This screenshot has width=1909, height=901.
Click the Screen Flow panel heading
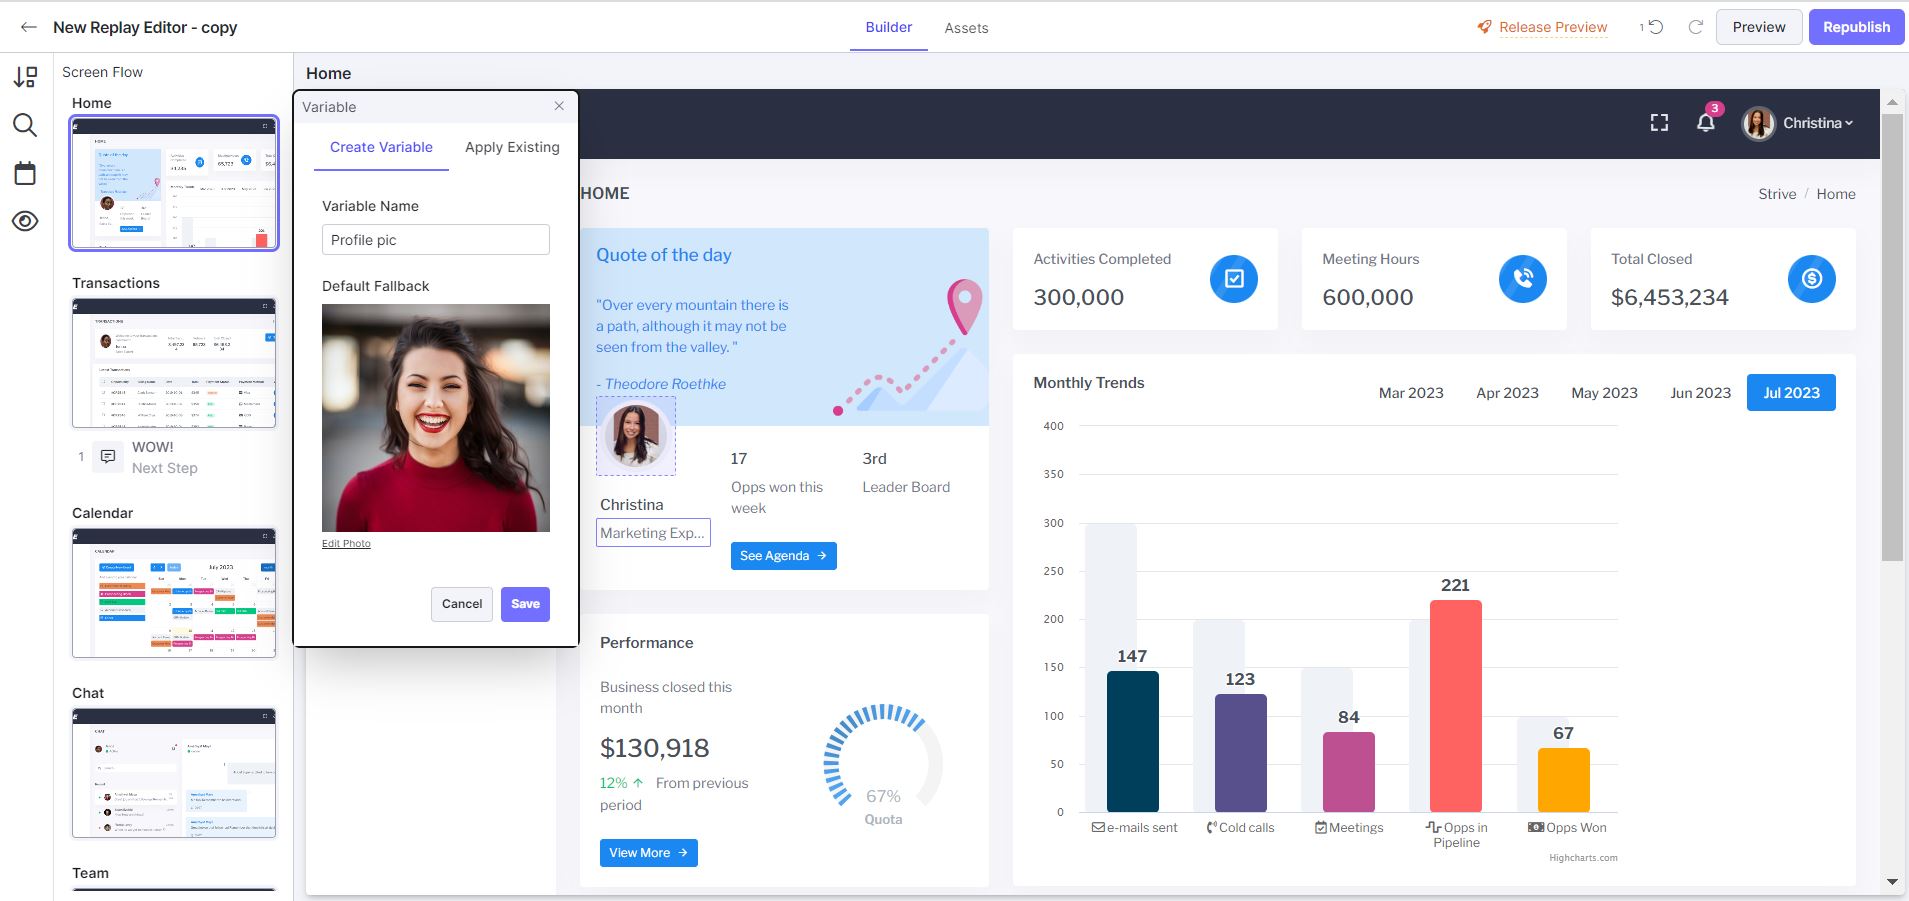(x=102, y=72)
